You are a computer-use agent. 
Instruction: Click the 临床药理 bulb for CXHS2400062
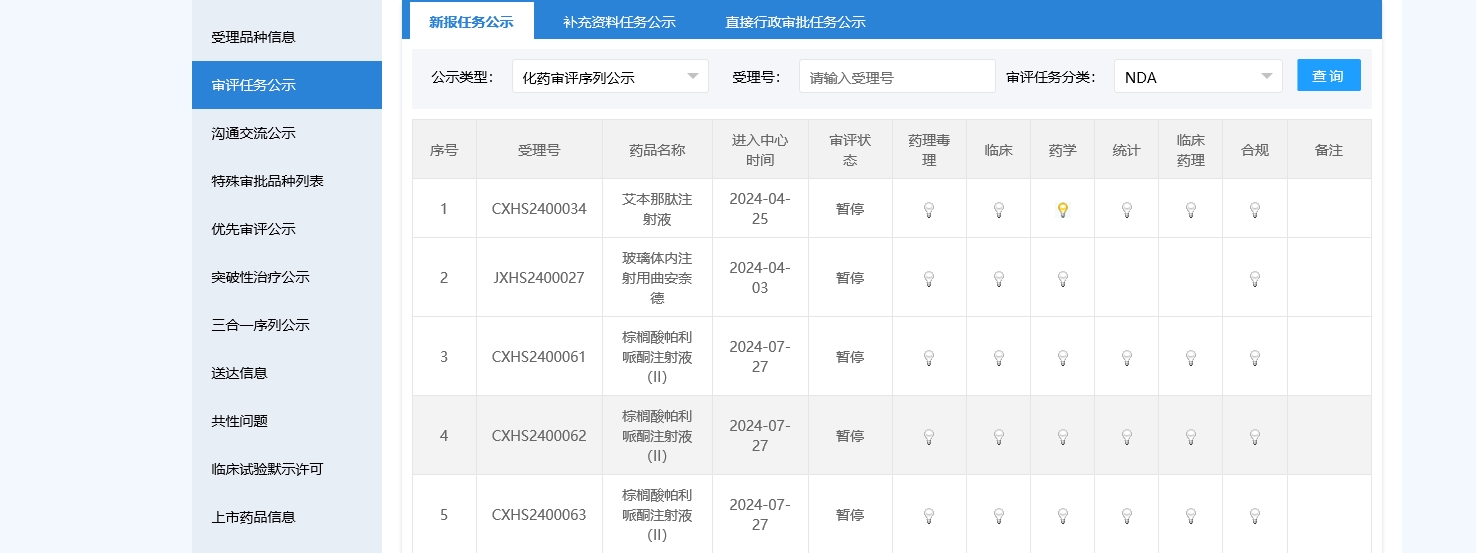click(1191, 437)
